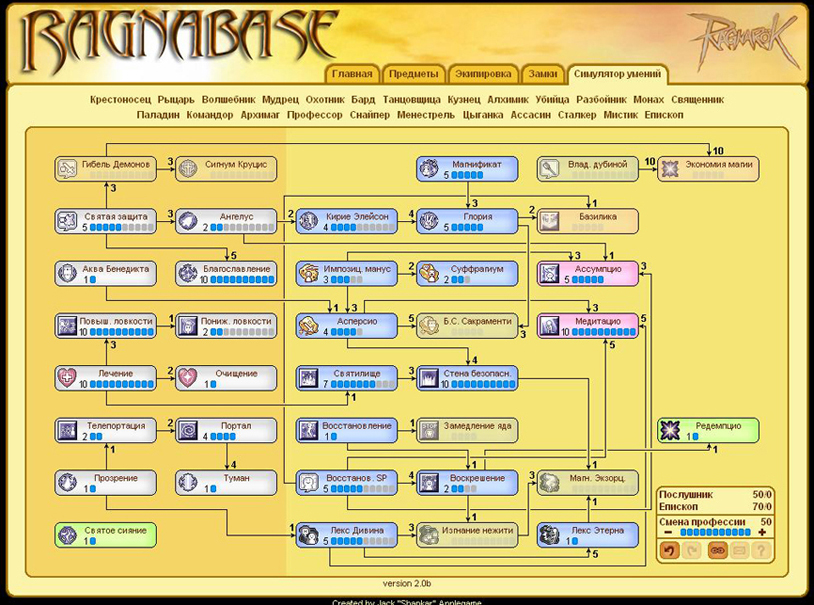Click the Влад. дубиной skill icon
This screenshot has width=814, height=605.
click(x=549, y=169)
